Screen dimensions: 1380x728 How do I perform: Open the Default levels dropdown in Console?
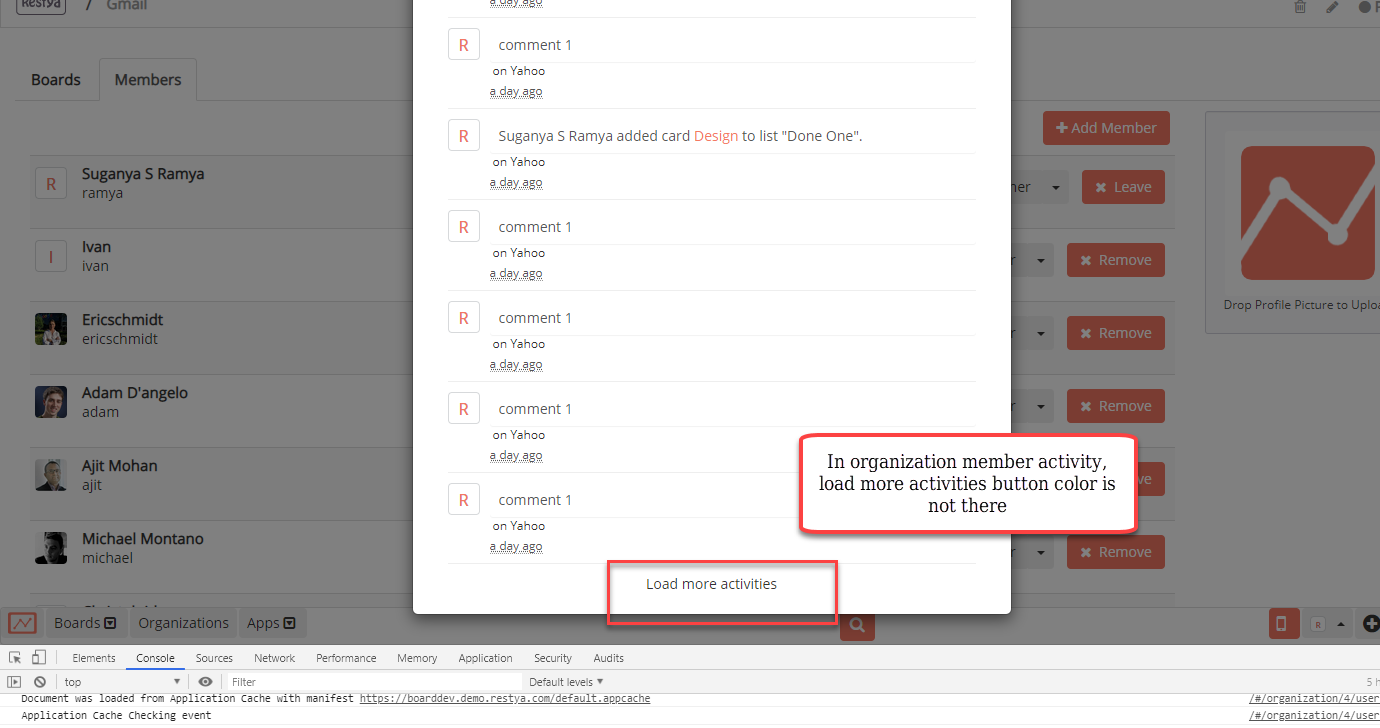pos(565,681)
